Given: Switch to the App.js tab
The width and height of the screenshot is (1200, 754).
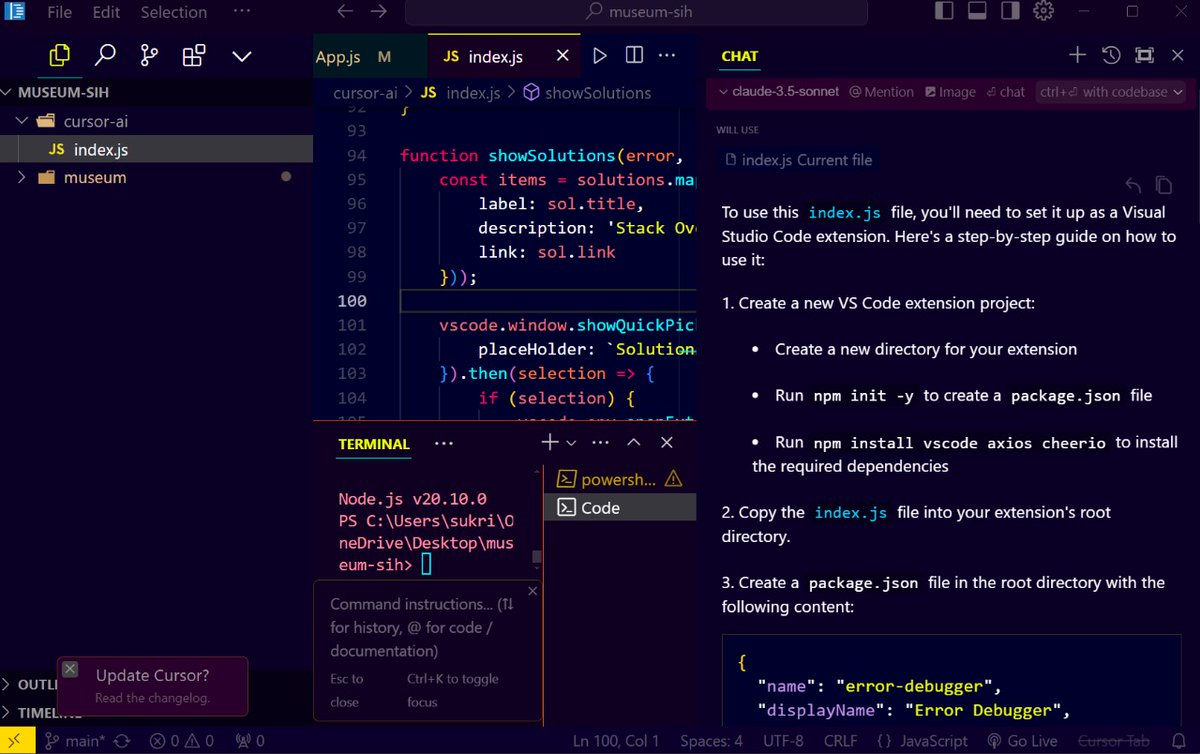Looking at the screenshot, I should tap(339, 57).
